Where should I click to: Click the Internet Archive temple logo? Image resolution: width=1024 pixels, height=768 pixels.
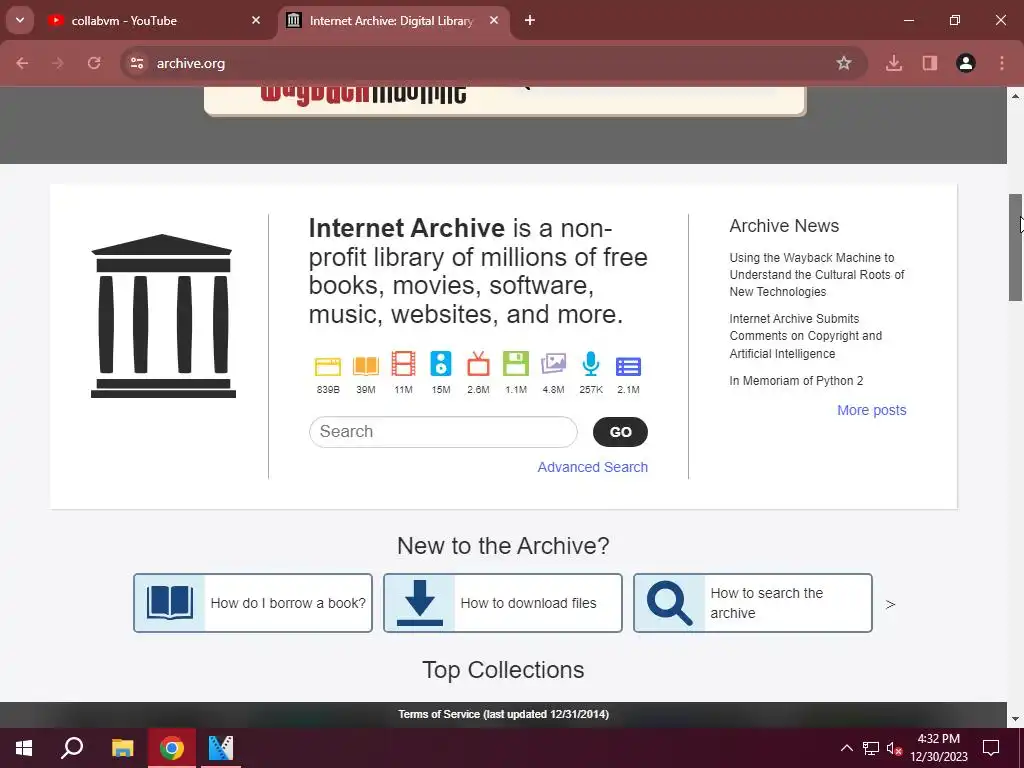pos(163,316)
